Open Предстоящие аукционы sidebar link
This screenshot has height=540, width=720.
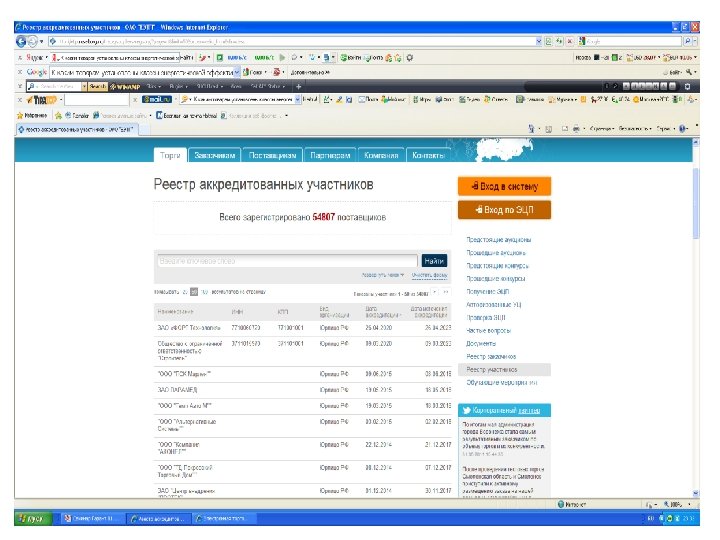point(499,240)
